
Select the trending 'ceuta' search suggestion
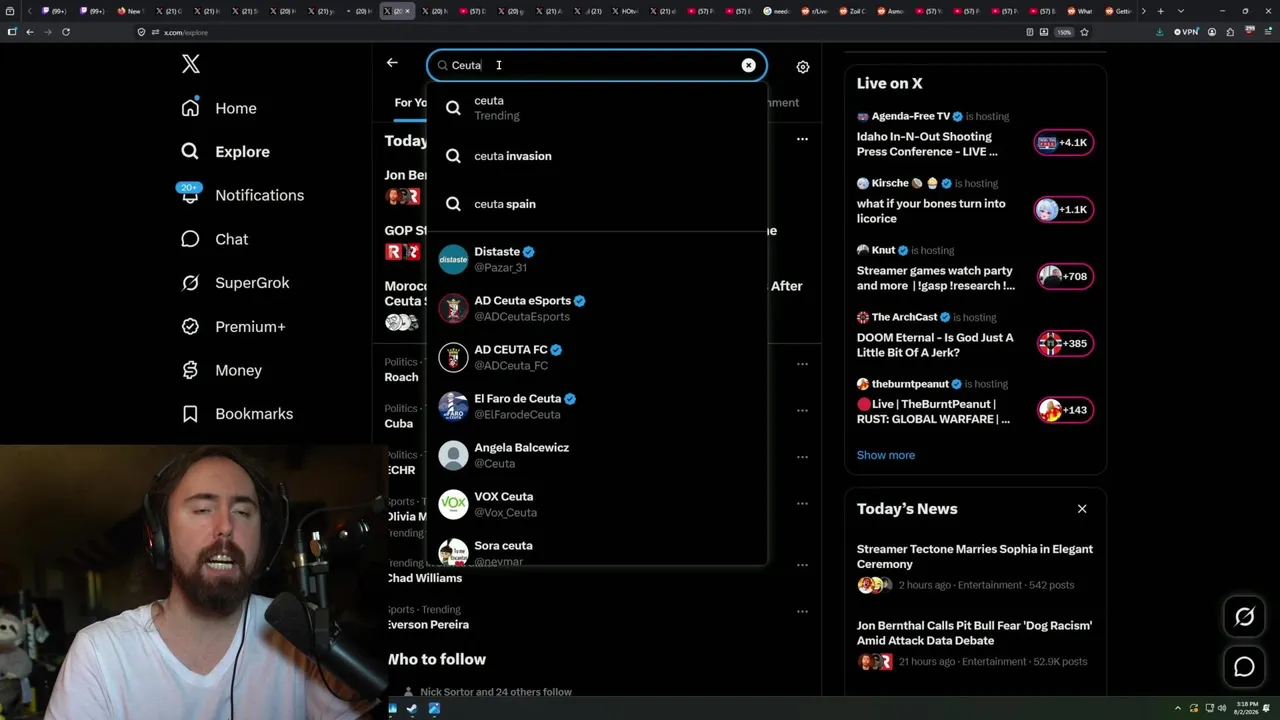[x=597, y=108]
